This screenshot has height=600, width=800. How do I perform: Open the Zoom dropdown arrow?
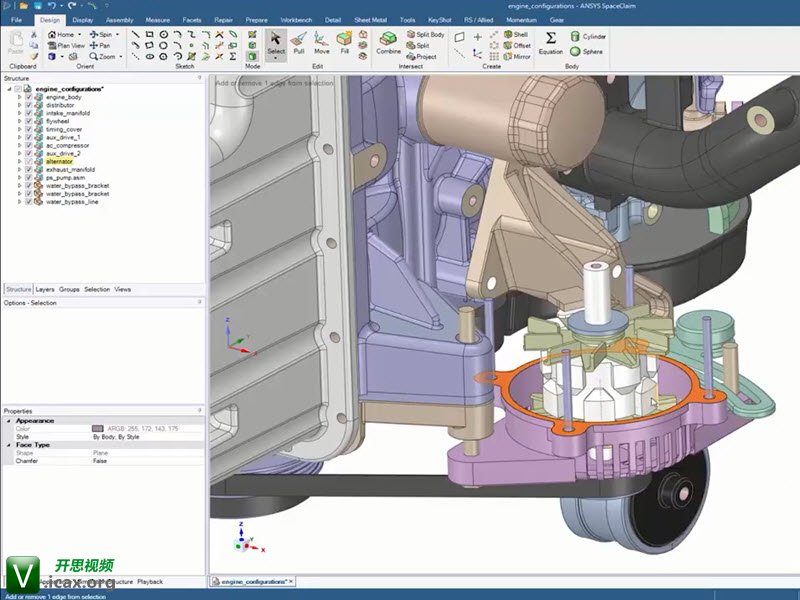pyautogui.click(x=121, y=57)
